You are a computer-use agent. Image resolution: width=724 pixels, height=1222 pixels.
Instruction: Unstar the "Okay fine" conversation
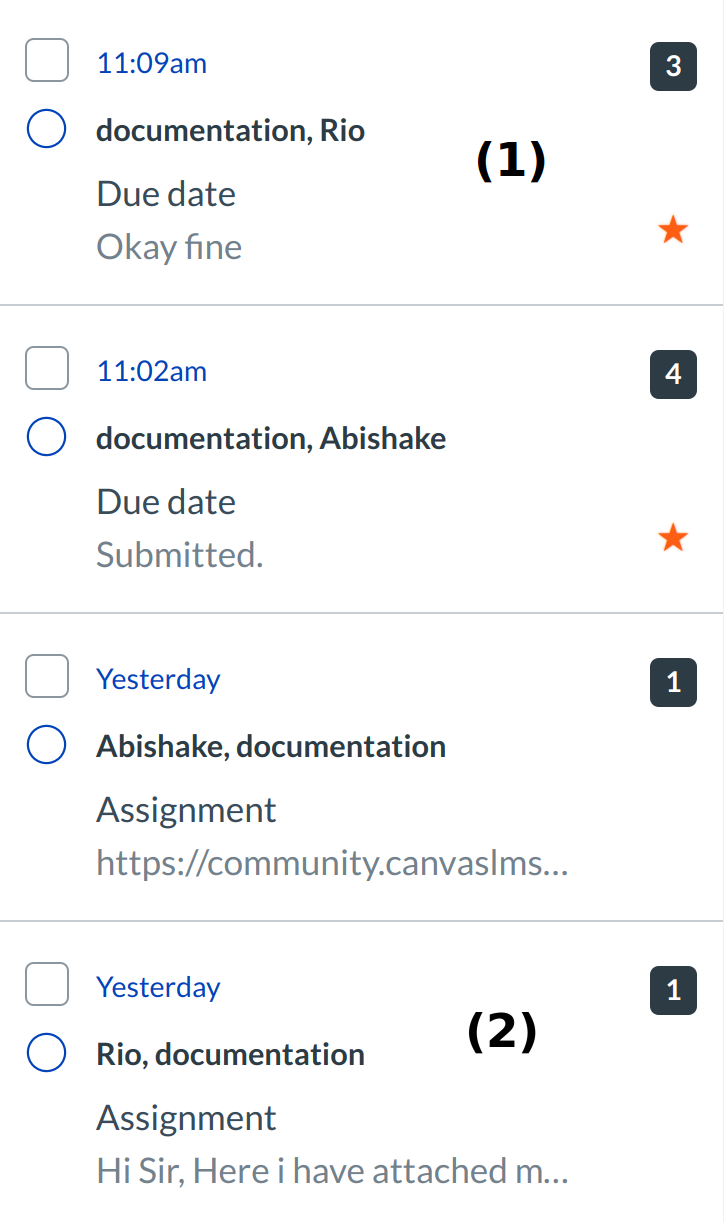(673, 231)
